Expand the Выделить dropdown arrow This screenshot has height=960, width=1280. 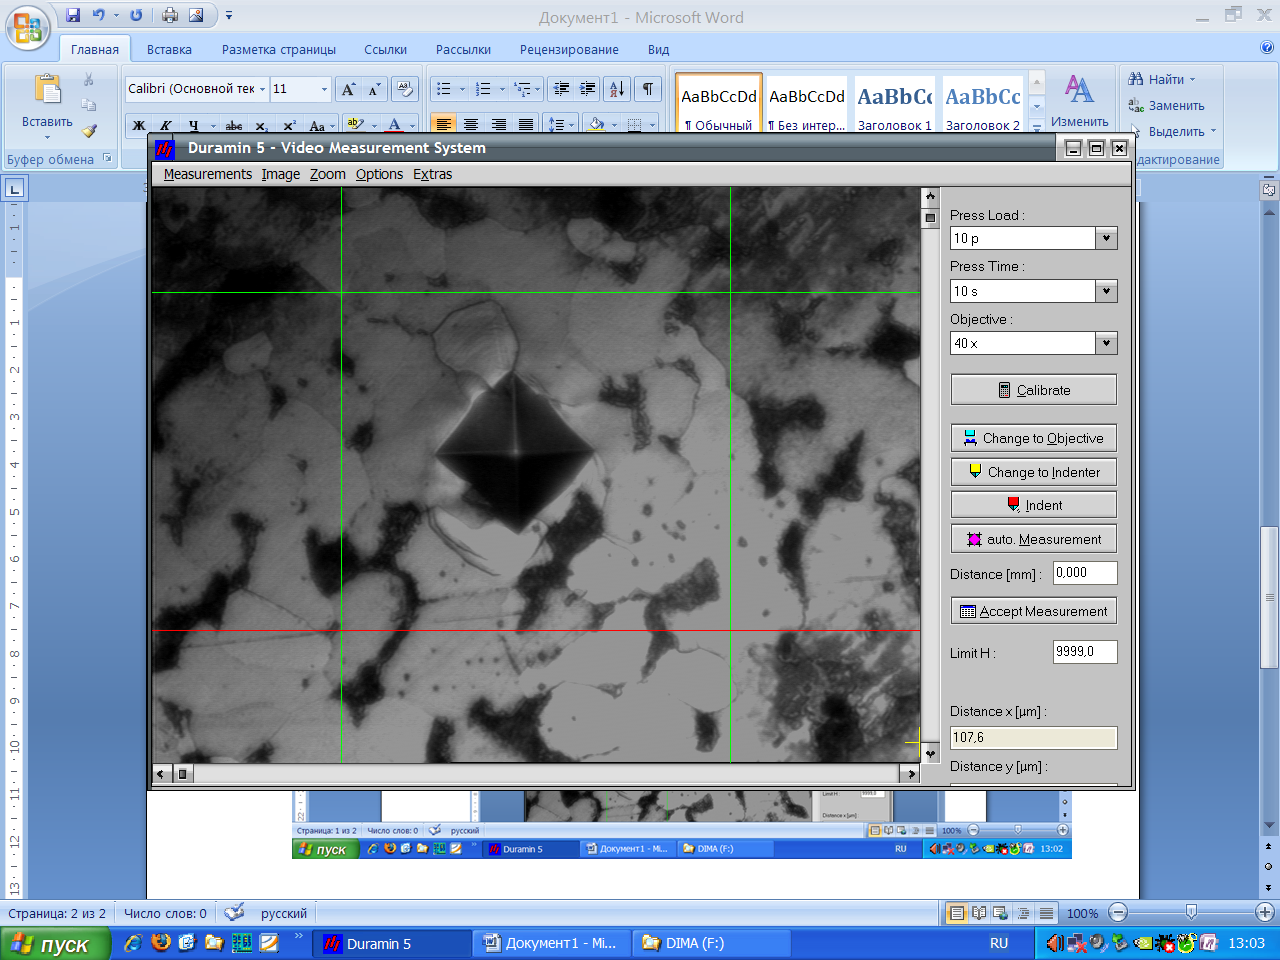[x=1213, y=131]
